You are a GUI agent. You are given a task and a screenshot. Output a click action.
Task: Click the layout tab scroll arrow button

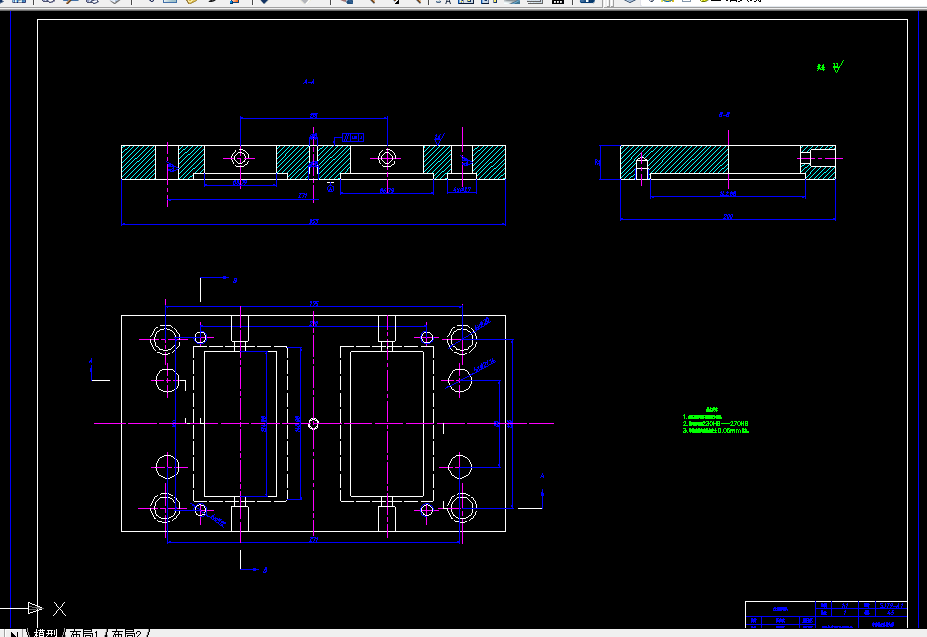click(x=13, y=633)
